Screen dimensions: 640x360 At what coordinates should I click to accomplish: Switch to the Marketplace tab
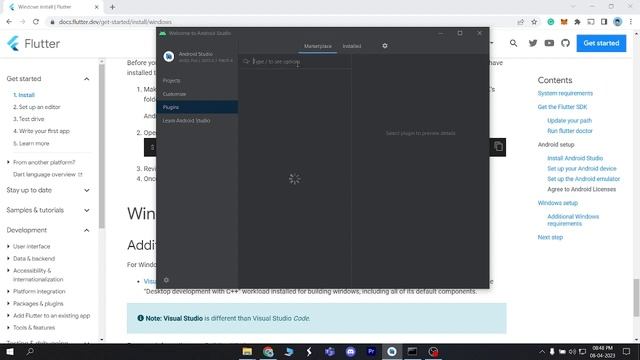pos(318,46)
